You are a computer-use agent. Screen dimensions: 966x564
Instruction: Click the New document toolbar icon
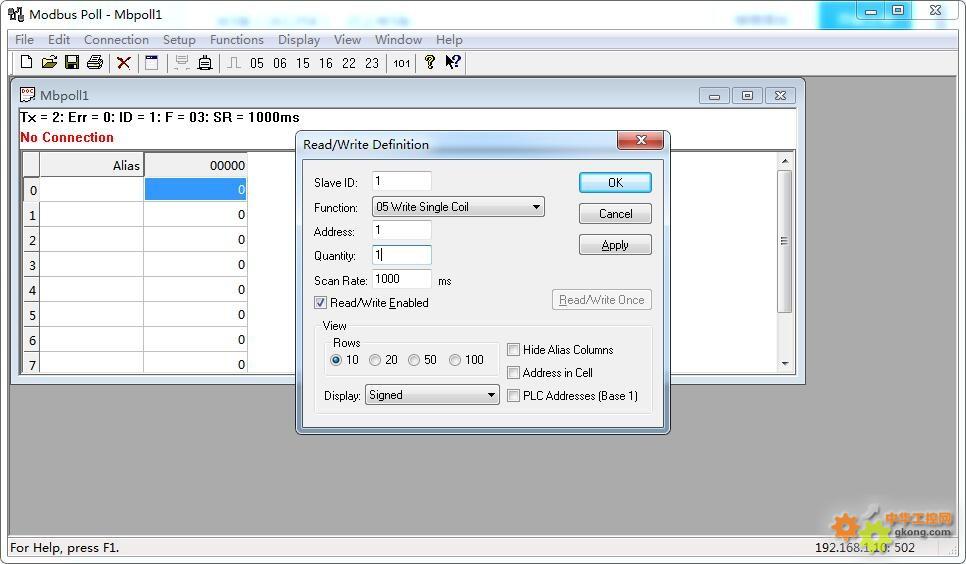tap(26, 62)
